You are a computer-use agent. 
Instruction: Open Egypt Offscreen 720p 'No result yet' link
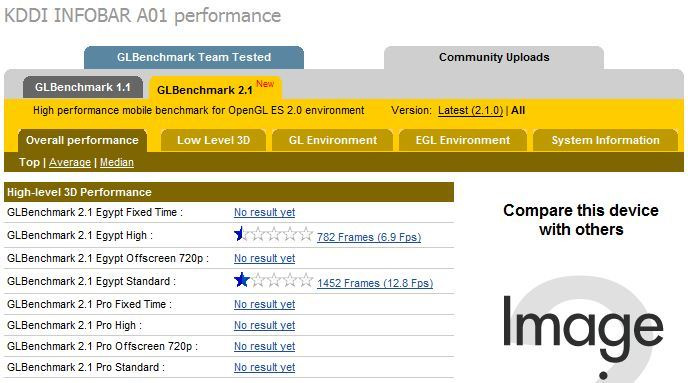click(x=264, y=258)
